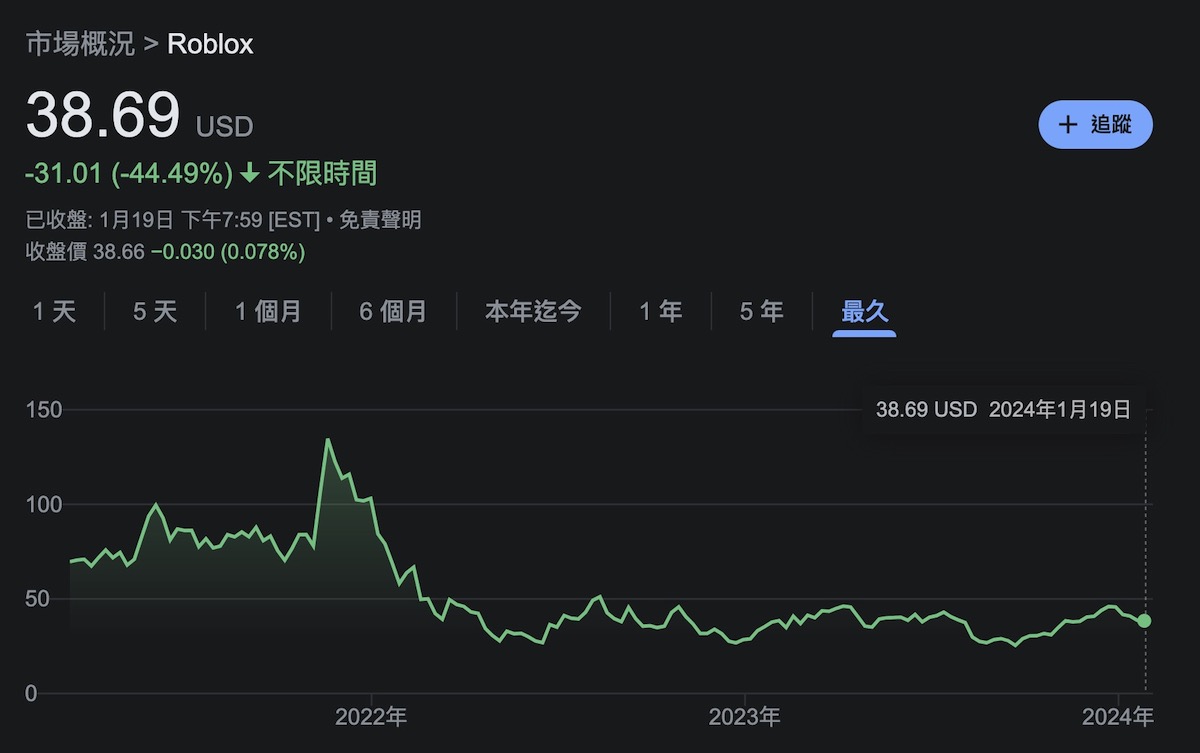Screen dimensions: 1200x753
Task: Click the 0 y-axis label
Action: point(31,693)
